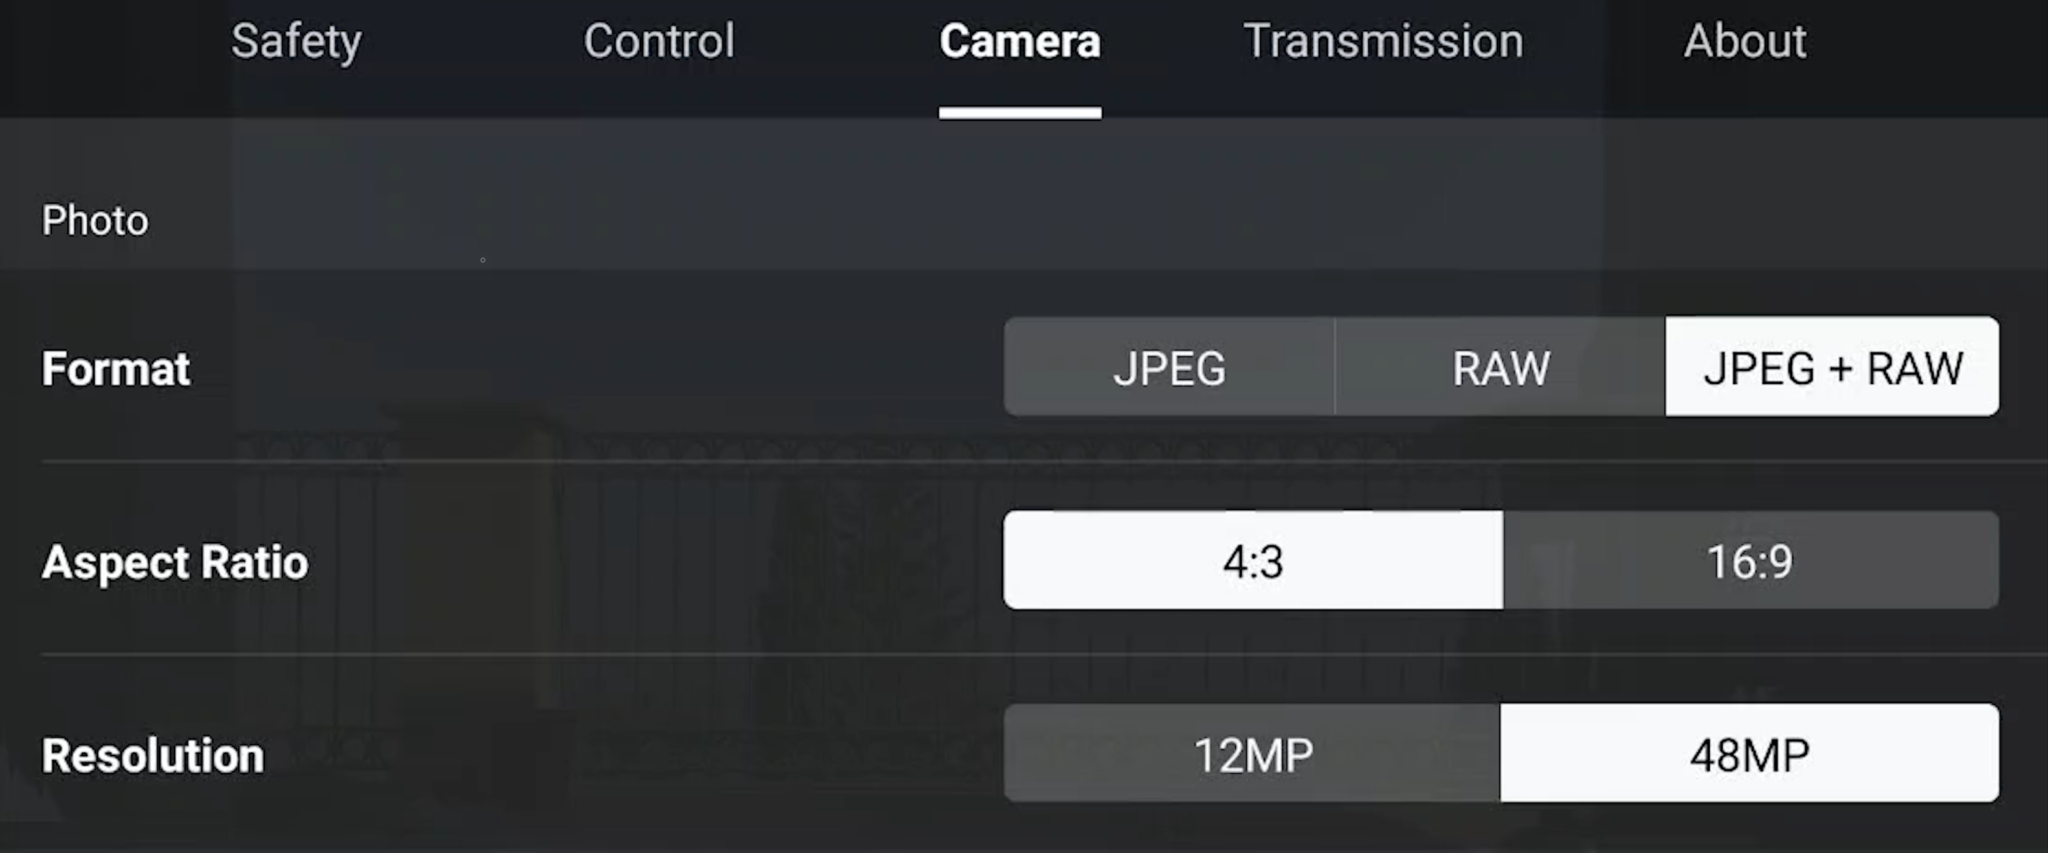Click the Aspect Ratio label

tap(174, 561)
